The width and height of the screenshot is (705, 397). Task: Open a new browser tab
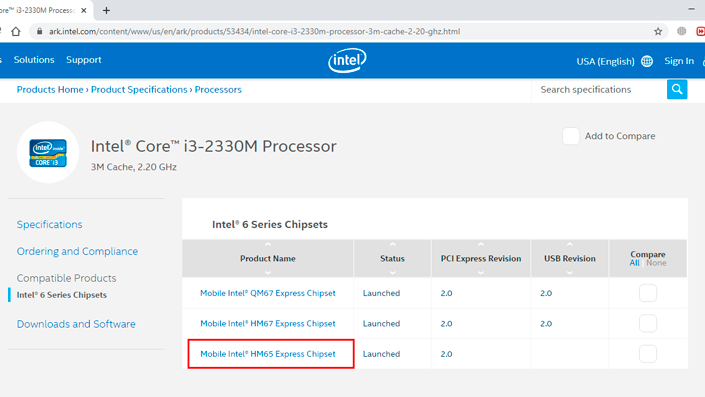(x=106, y=10)
